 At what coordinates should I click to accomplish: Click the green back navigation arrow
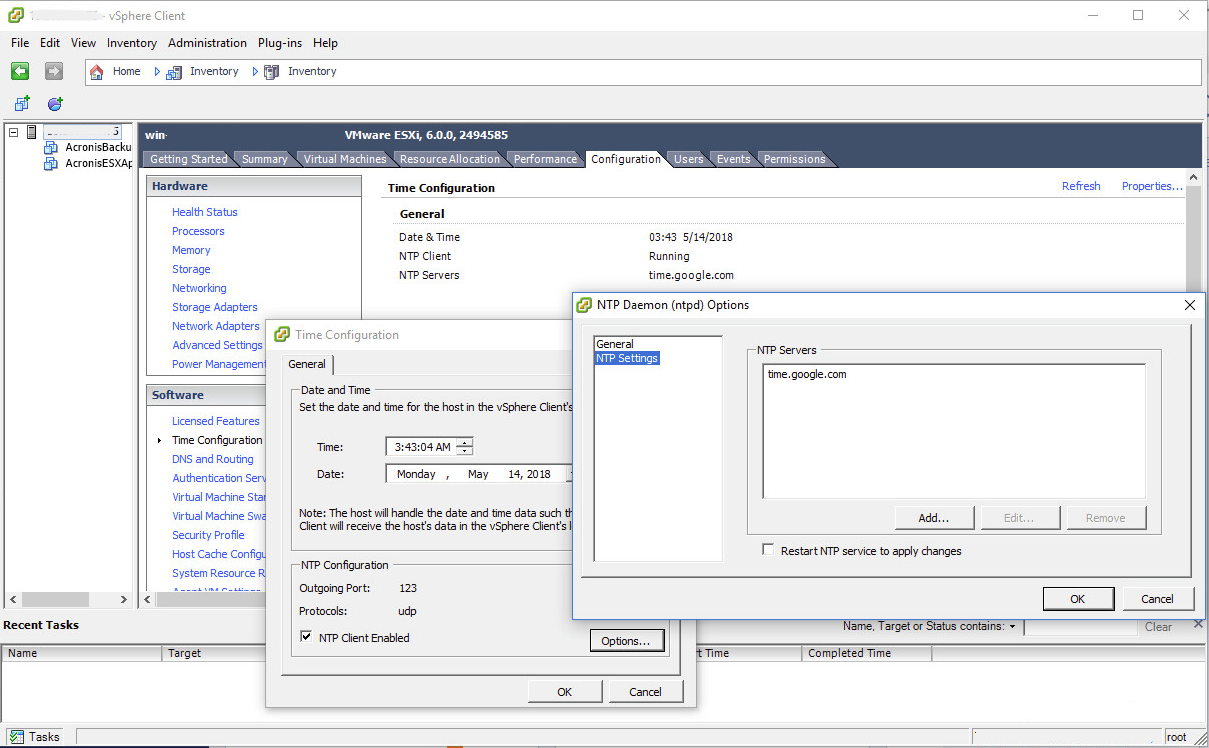pyautogui.click(x=20, y=71)
